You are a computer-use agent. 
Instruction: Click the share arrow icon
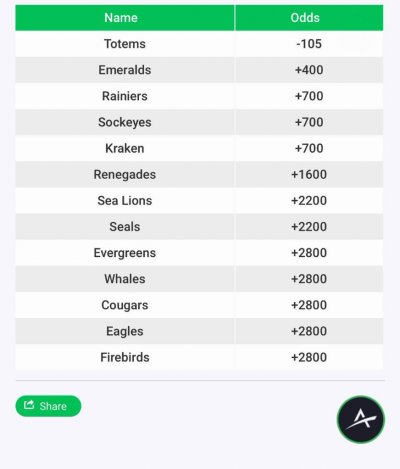click(x=29, y=405)
